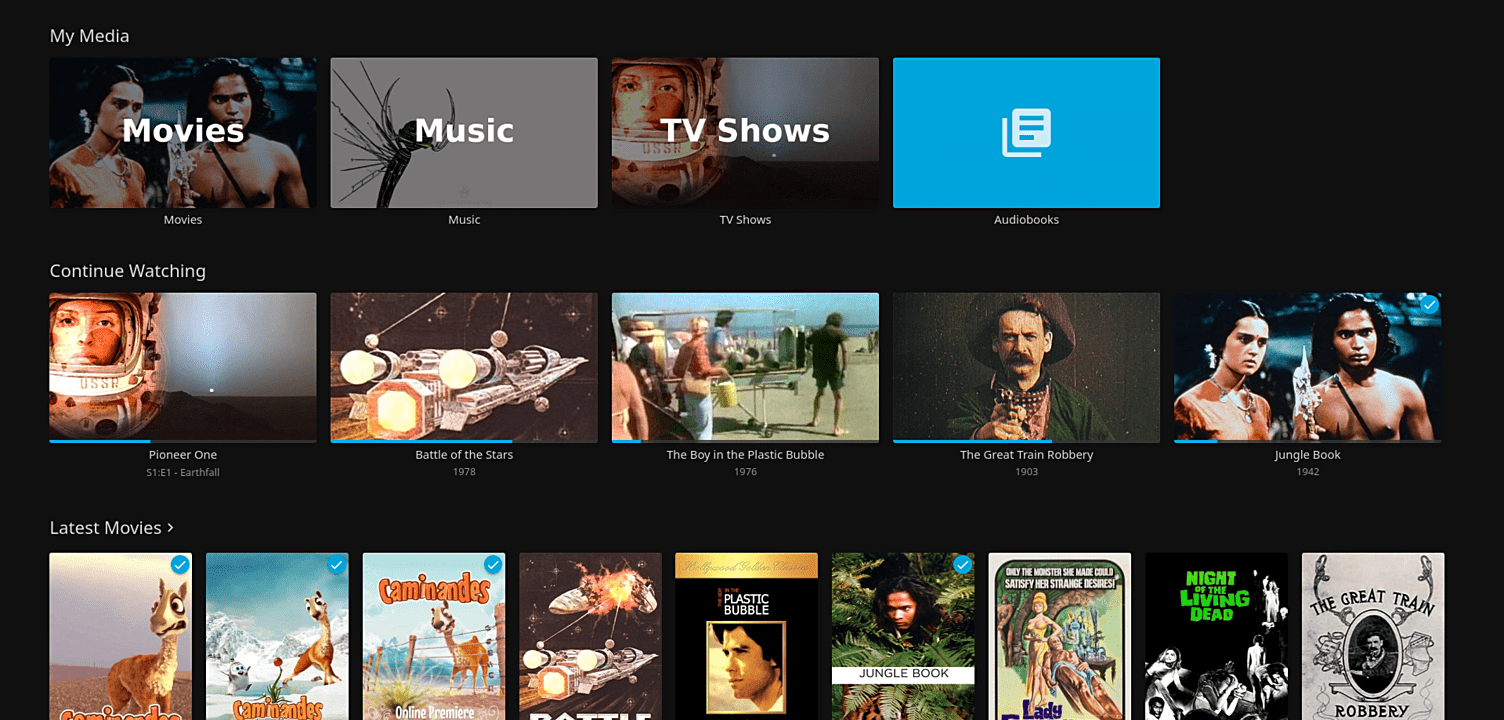Screen dimensions: 1504x720
Task: Click the 'Jungle Book' title under Continue Watching
Action: pos(1307,455)
